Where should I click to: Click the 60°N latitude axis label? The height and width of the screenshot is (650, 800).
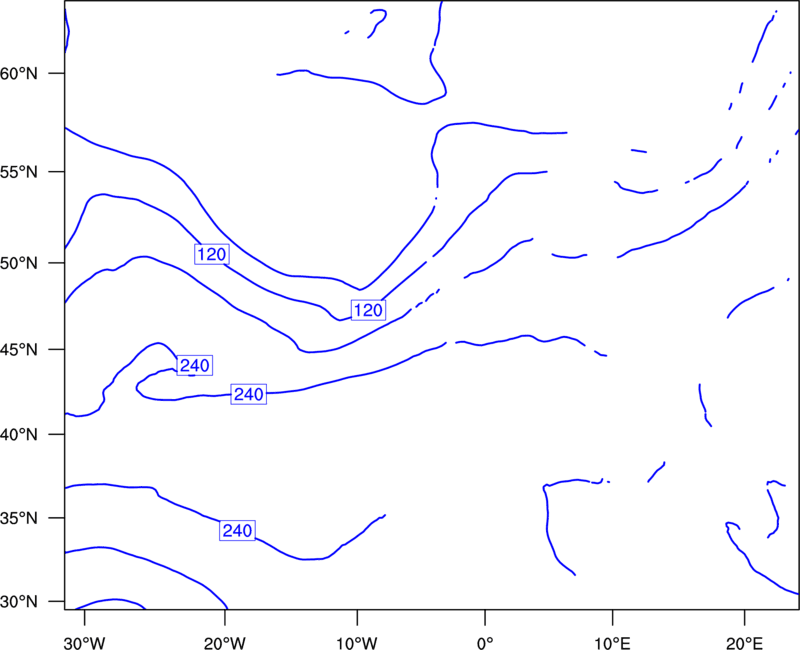click(19, 74)
